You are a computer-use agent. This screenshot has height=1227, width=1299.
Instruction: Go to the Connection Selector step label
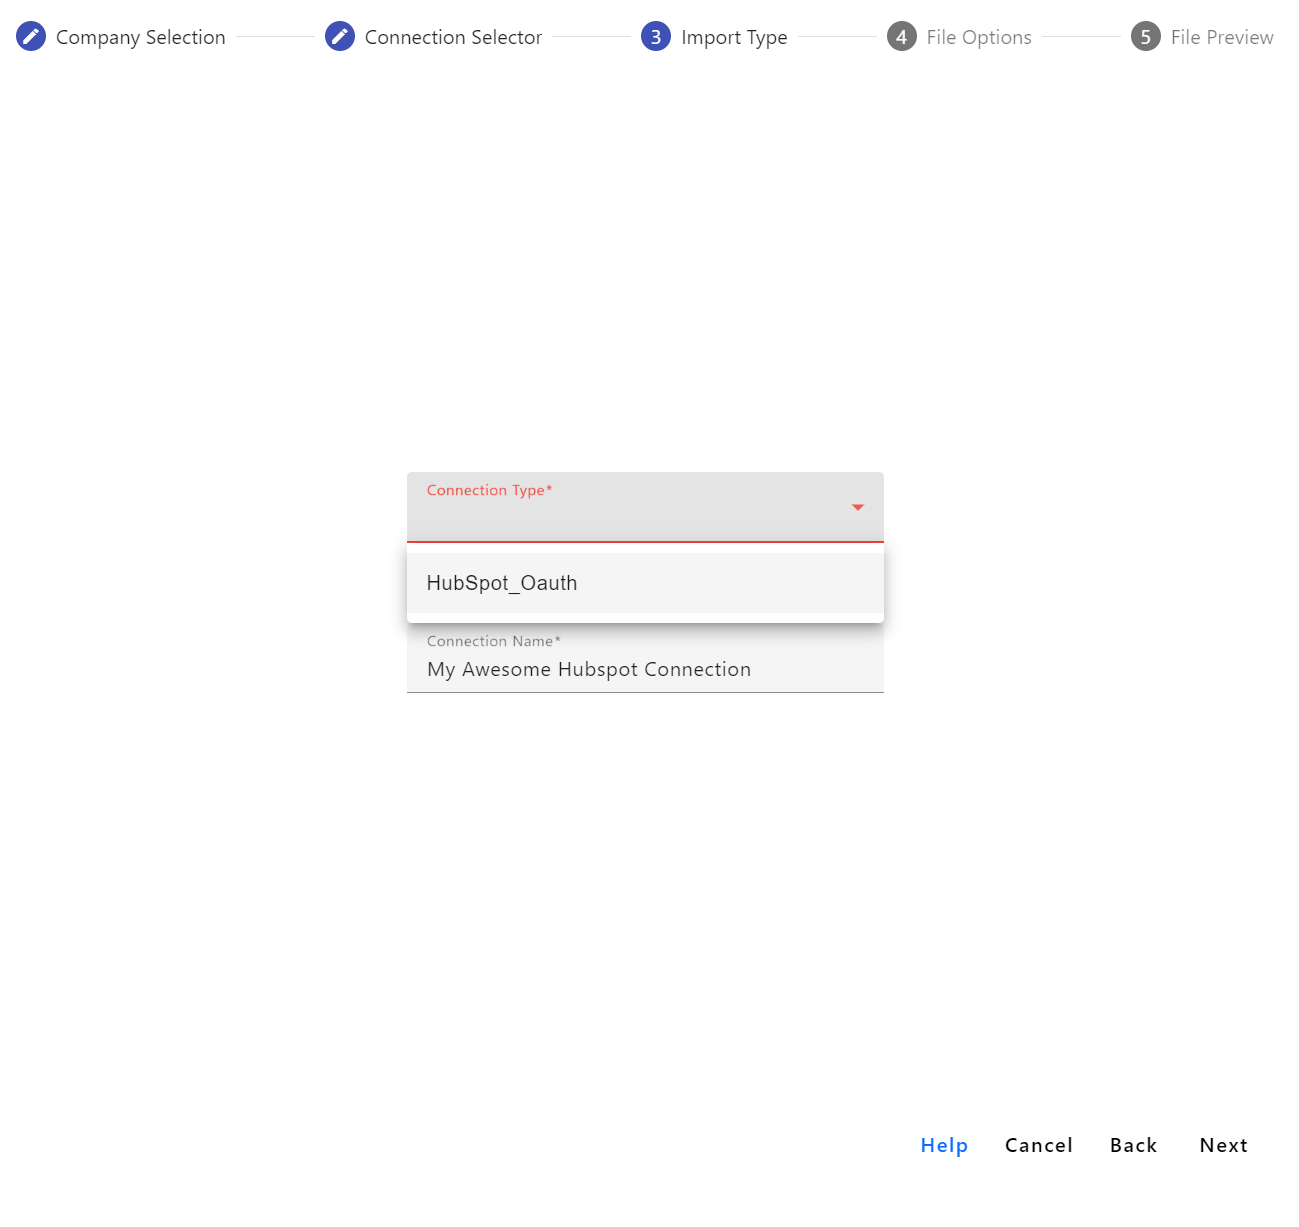(x=453, y=37)
